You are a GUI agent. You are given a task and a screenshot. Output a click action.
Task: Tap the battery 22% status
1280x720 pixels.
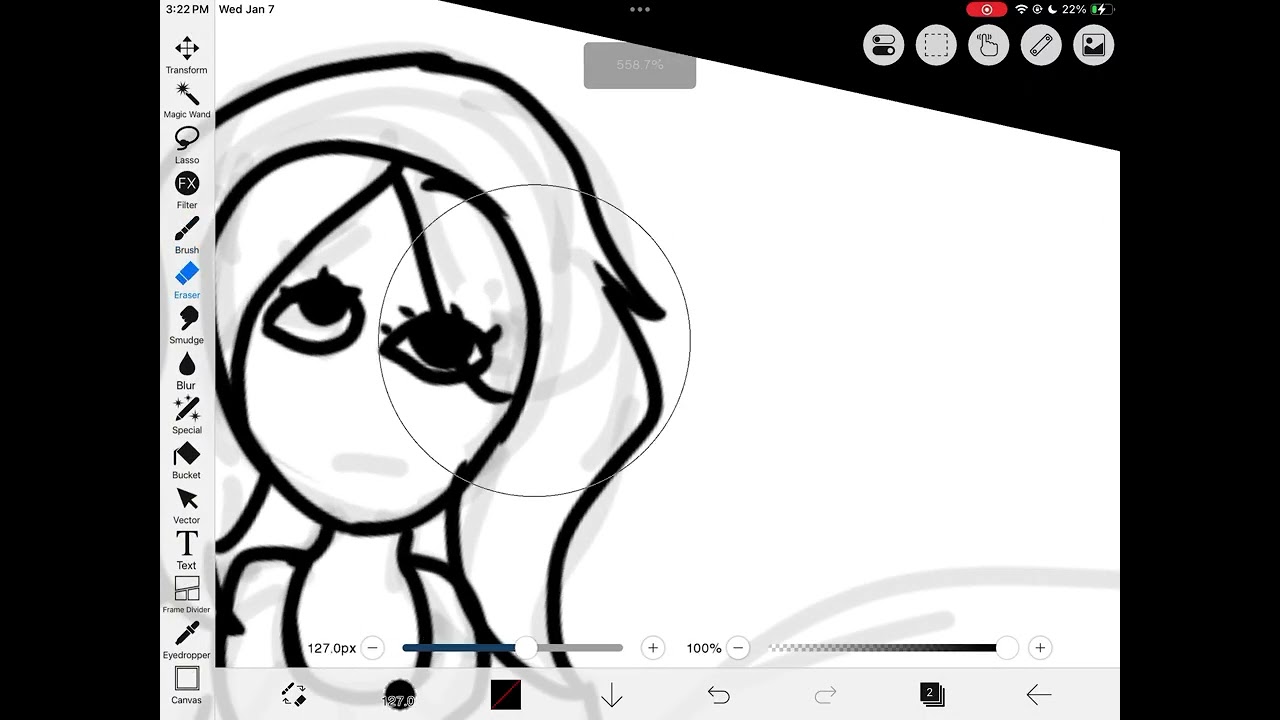(1087, 9)
